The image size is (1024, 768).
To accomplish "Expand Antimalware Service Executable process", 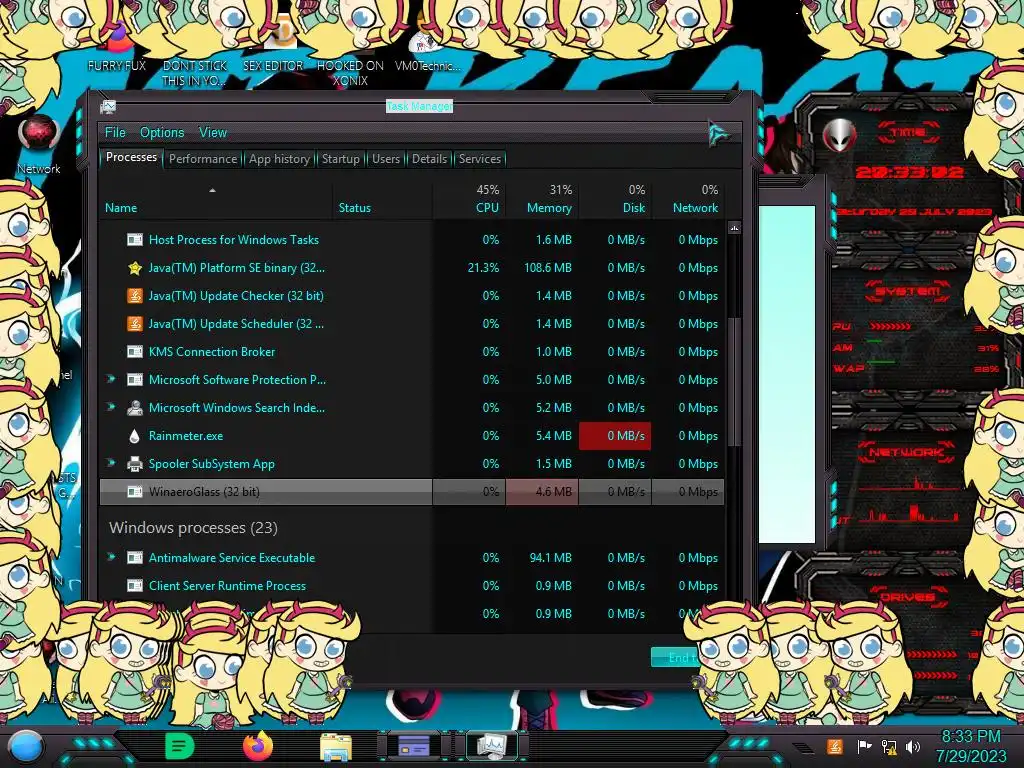I will point(111,557).
